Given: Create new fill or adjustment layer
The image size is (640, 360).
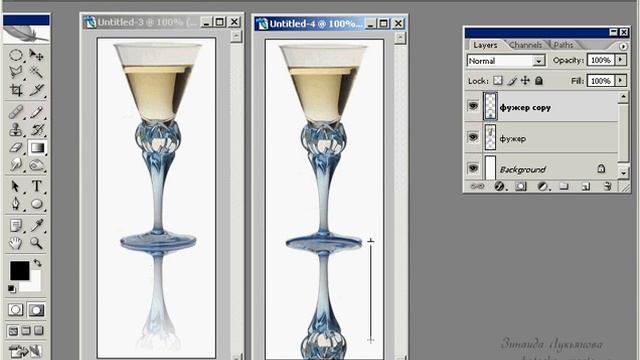Looking at the screenshot, I should (x=542, y=187).
